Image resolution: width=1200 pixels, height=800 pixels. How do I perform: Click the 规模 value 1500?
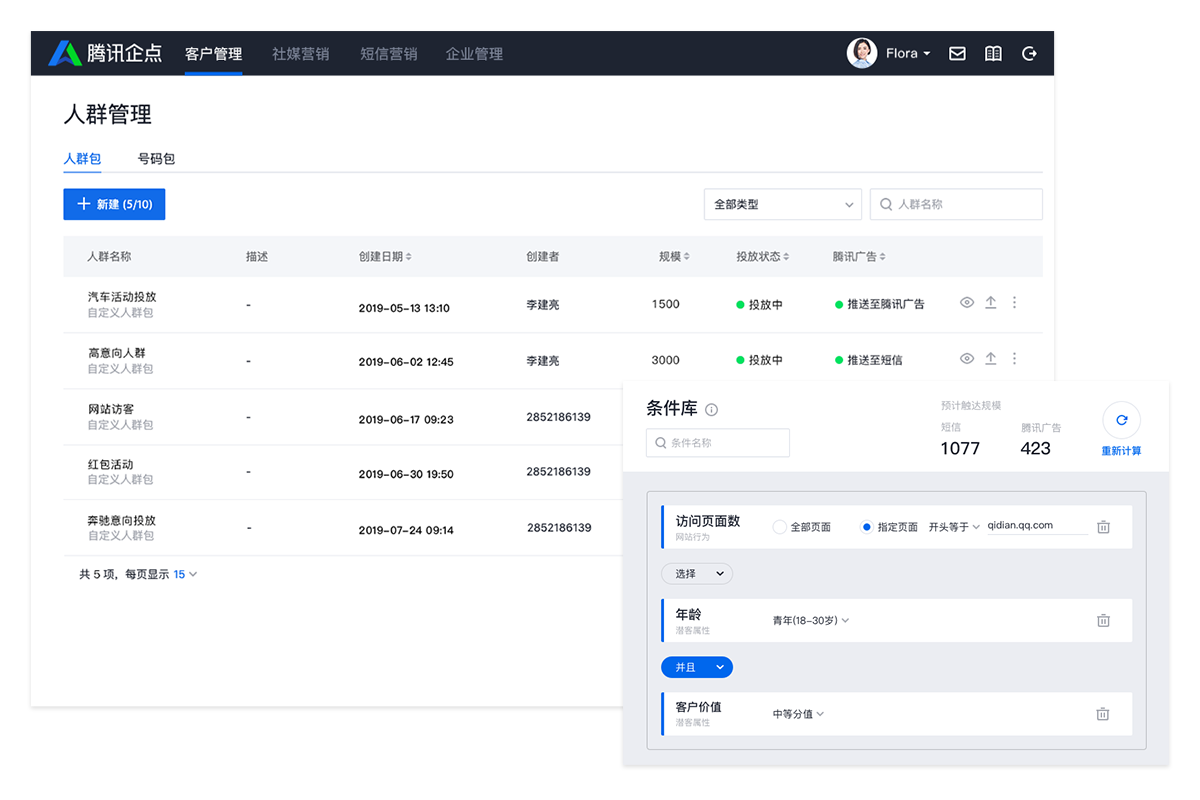tap(666, 304)
